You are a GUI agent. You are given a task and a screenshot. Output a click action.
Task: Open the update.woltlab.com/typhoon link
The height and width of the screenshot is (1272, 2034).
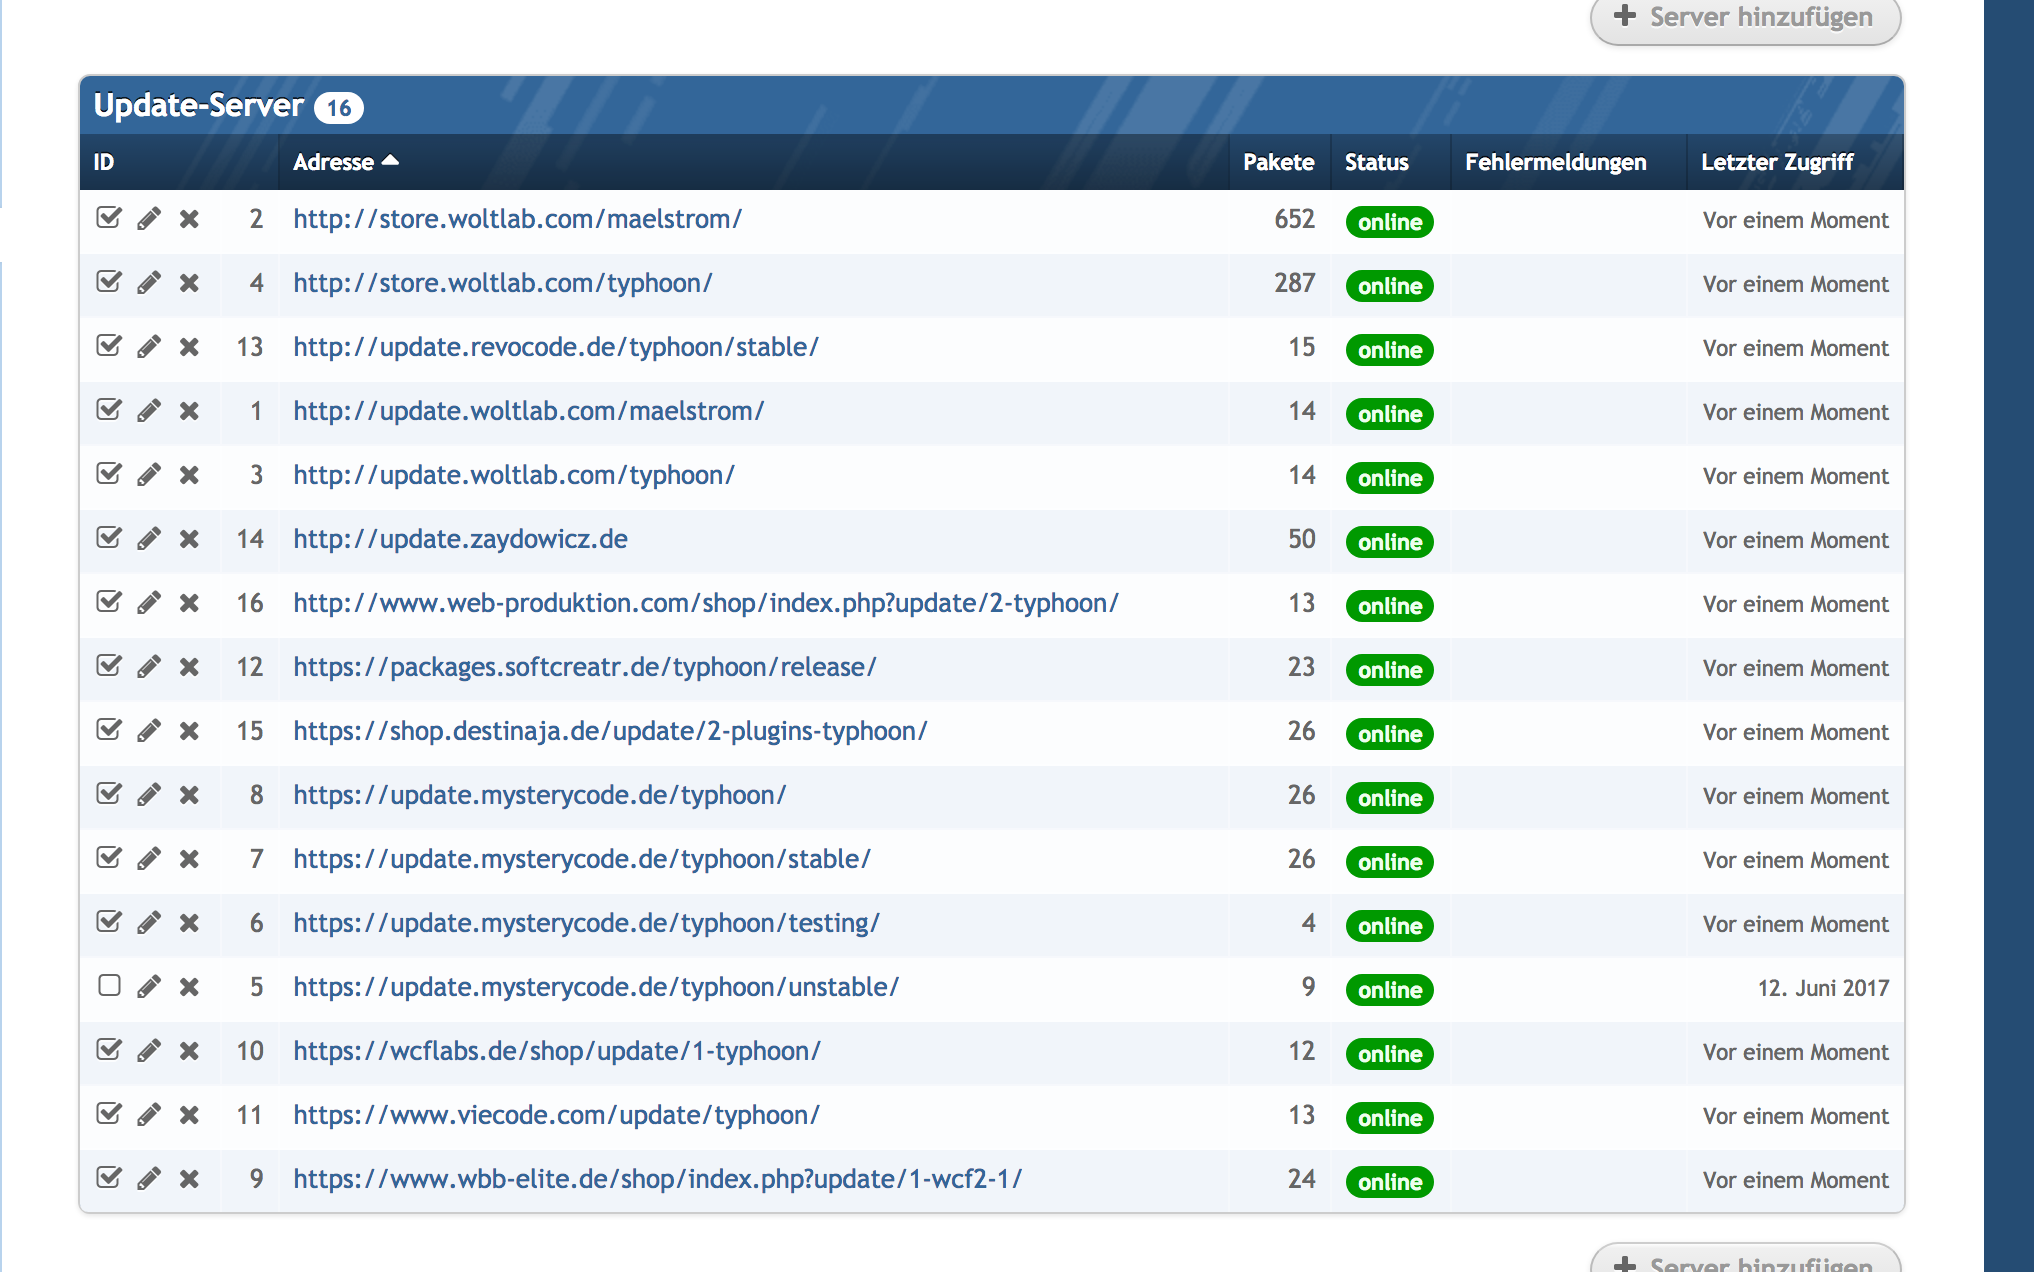514,475
